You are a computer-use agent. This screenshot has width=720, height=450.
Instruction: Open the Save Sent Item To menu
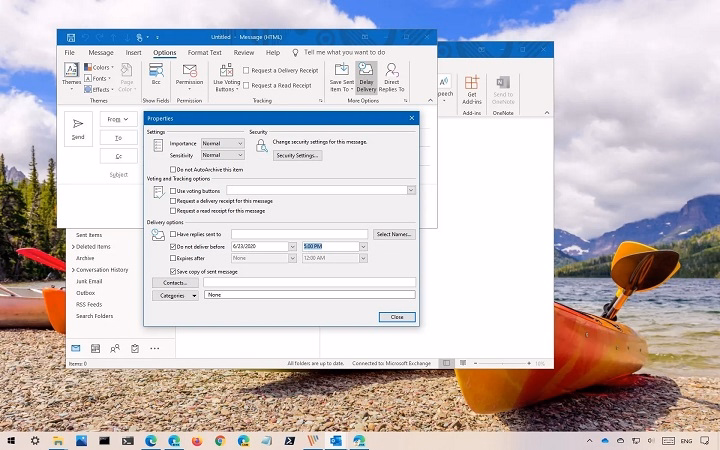coord(342,77)
